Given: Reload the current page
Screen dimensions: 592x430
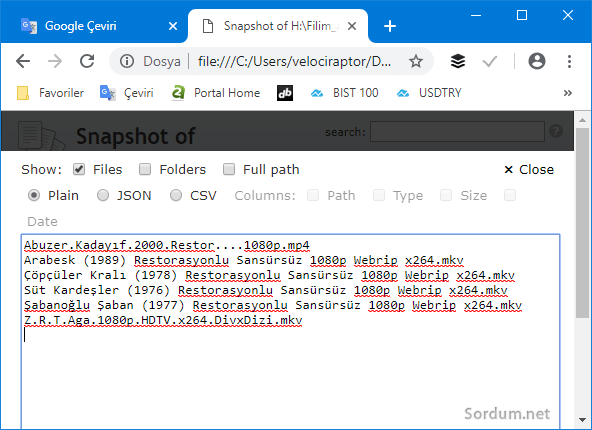Looking at the screenshot, I should 87,61.
